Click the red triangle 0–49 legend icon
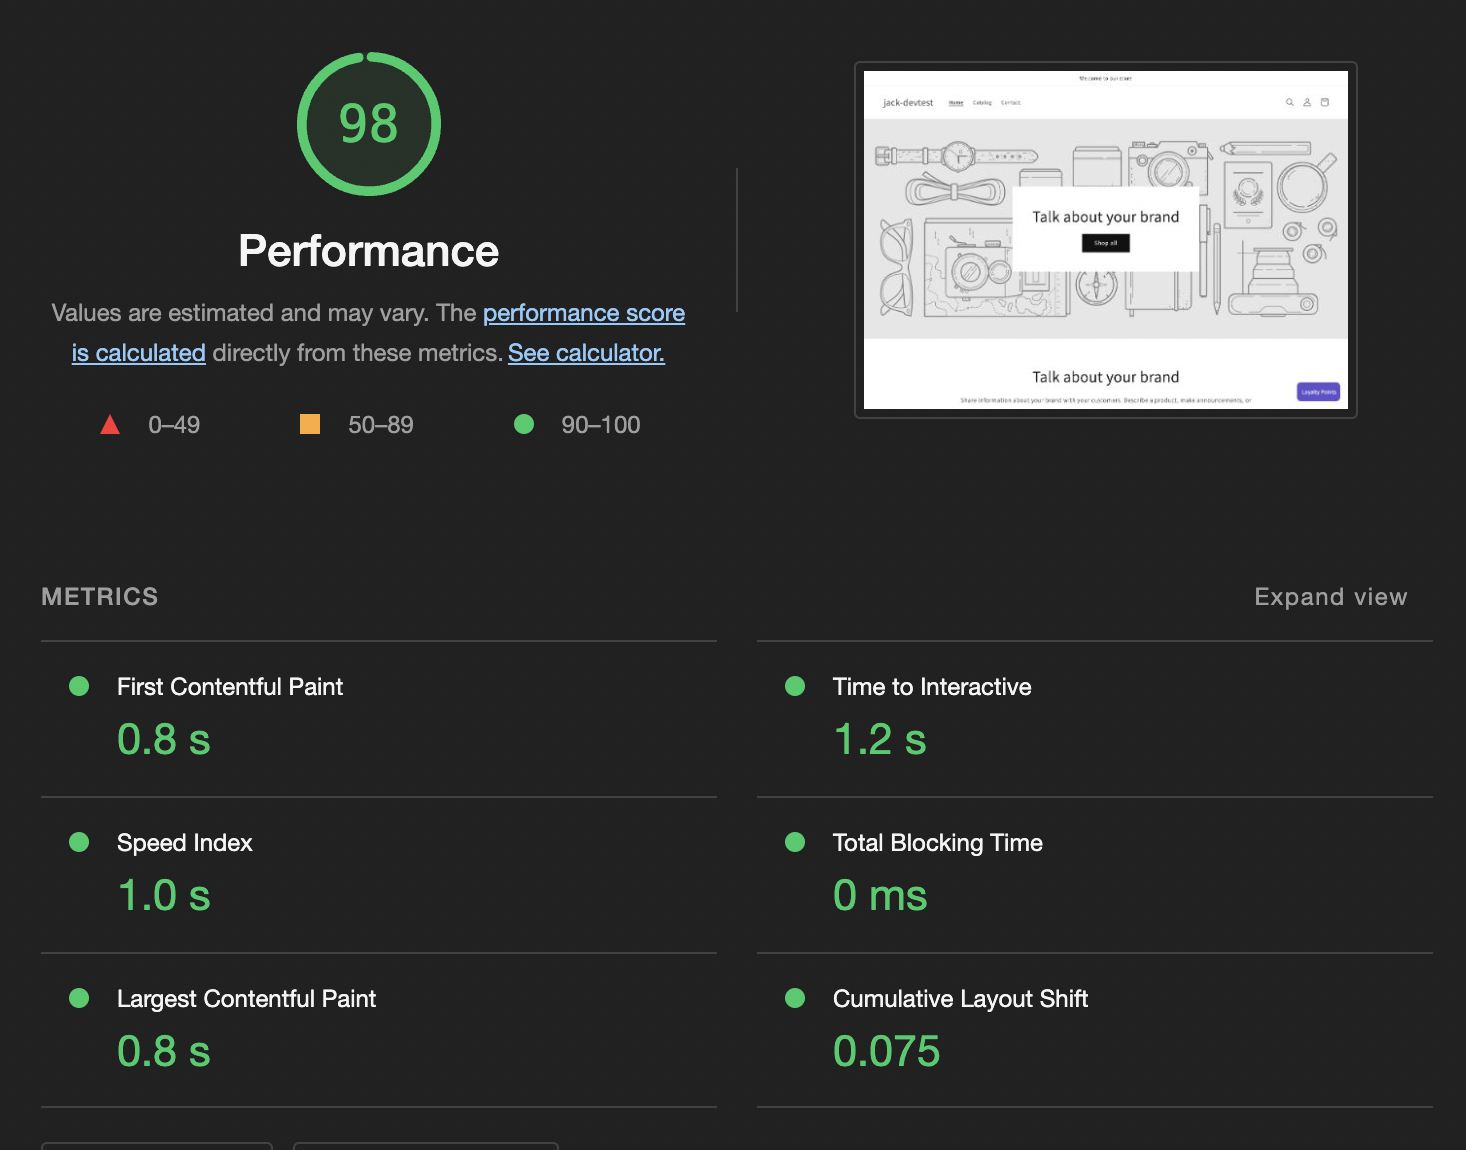This screenshot has height=1150, width=1466. (110, 425)
